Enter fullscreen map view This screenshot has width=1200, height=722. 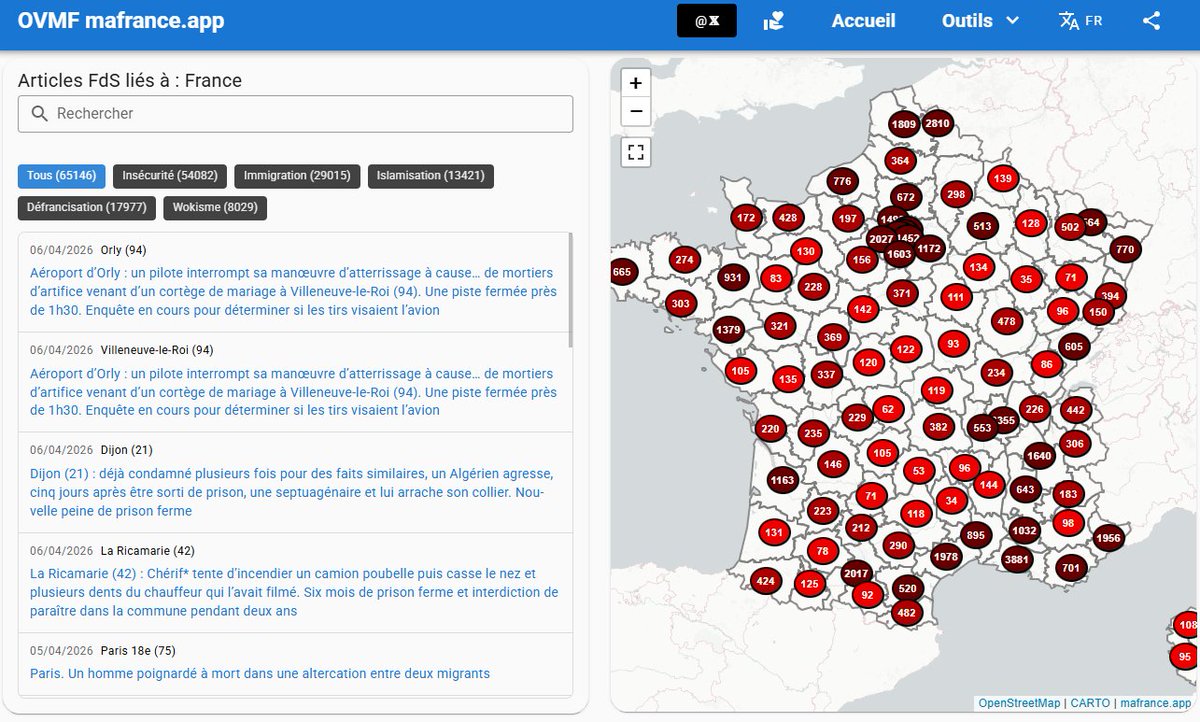(635, 152)
